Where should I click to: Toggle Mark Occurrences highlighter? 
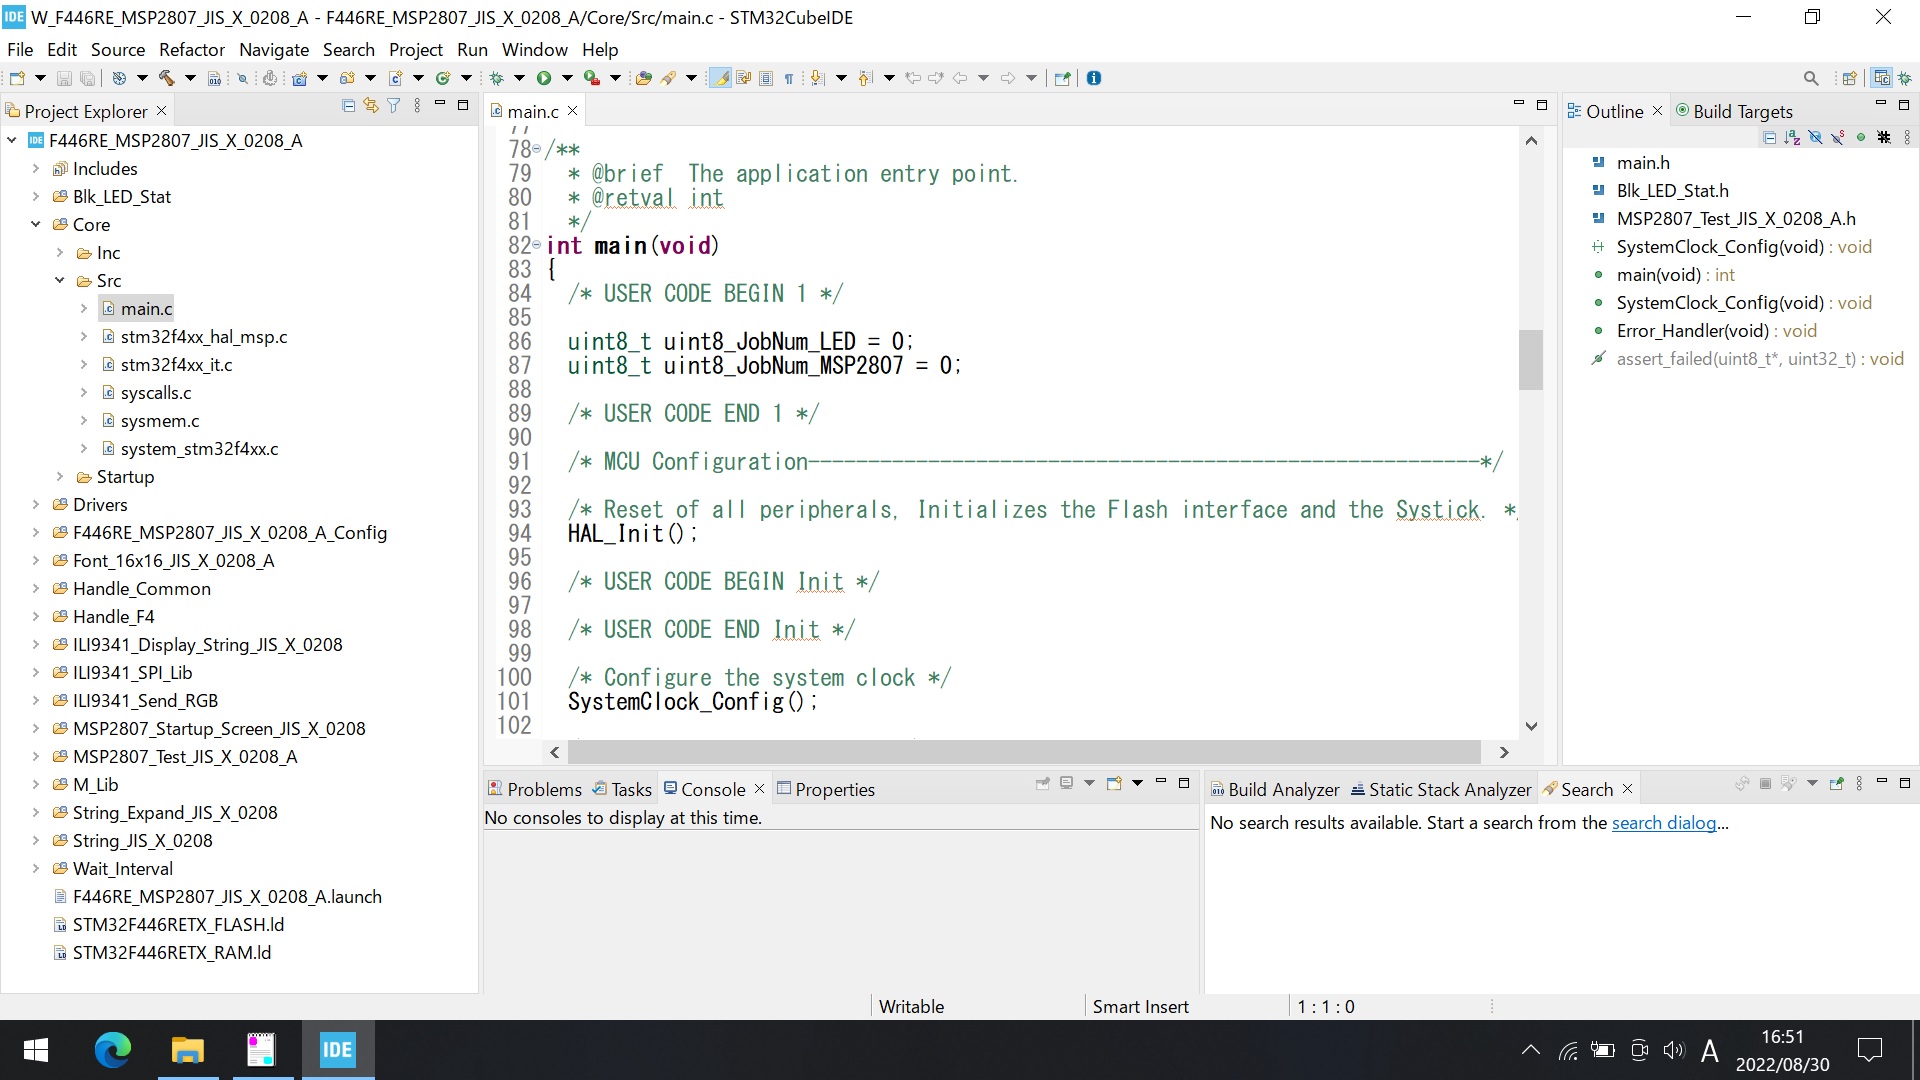720,78
